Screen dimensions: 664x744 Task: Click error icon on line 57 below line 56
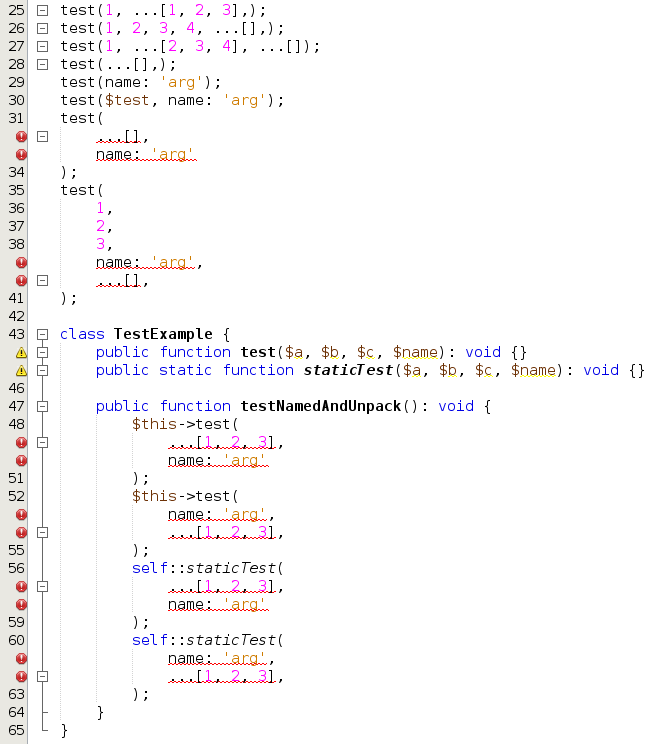click(x=21, y=587)
